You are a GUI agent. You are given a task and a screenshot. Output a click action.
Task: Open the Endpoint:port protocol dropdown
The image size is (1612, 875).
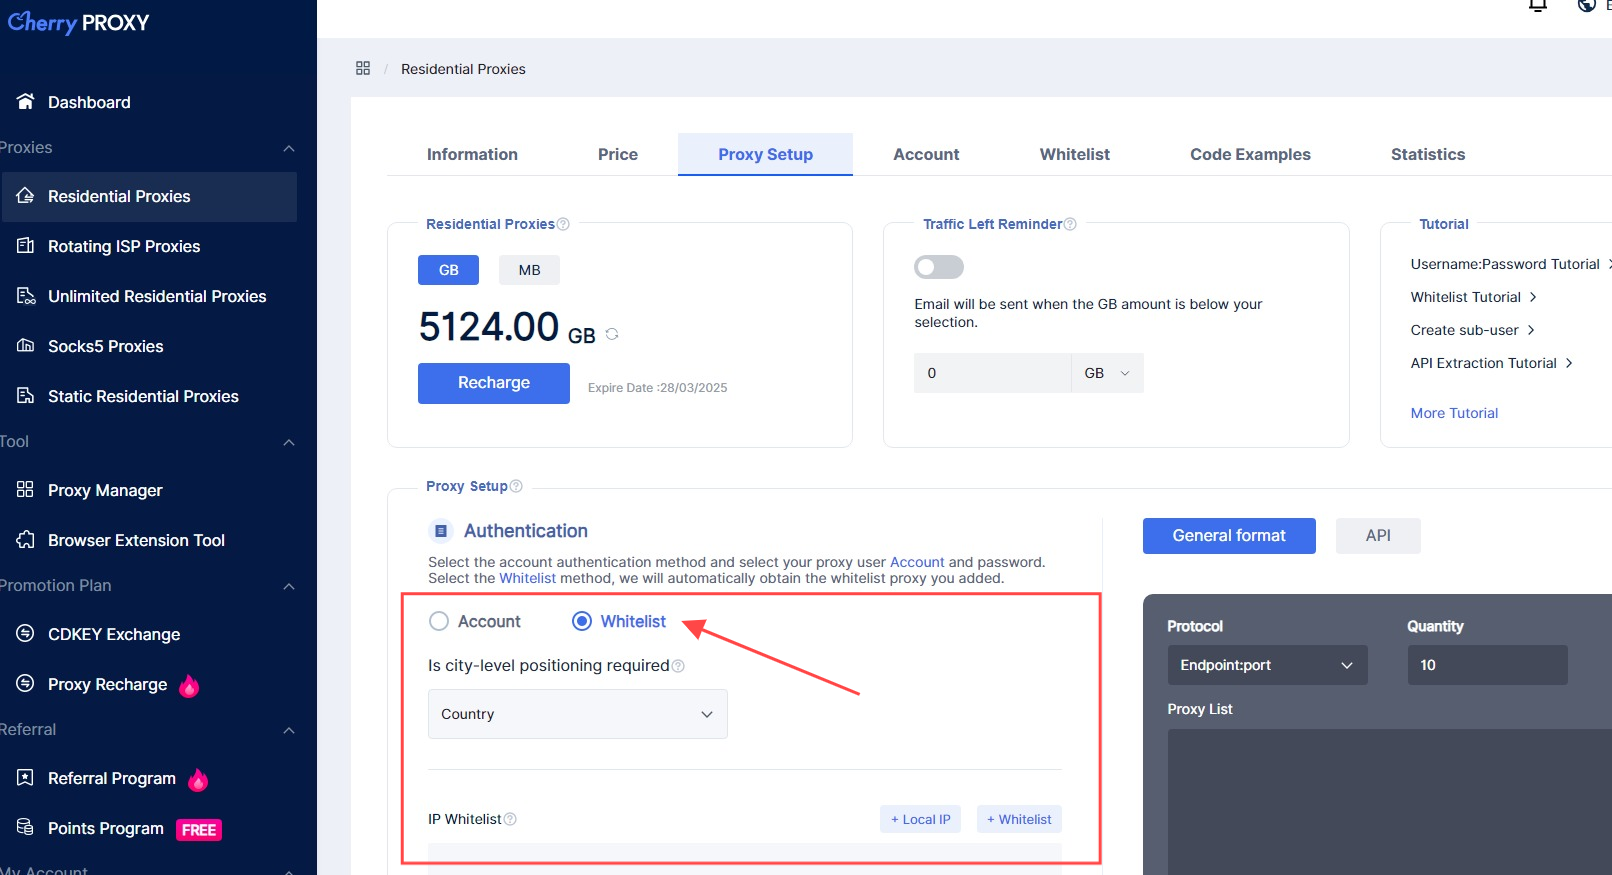pyautogui.click(x=1266, y=665)
